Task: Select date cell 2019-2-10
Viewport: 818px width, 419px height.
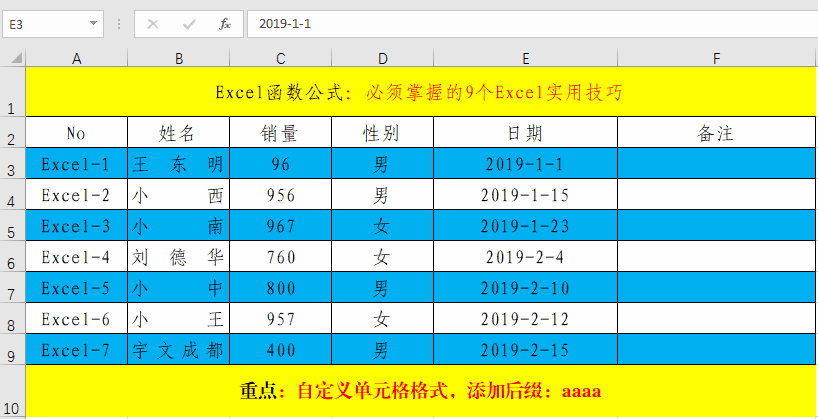Action: pyautogui.click(x=525, y=287)
